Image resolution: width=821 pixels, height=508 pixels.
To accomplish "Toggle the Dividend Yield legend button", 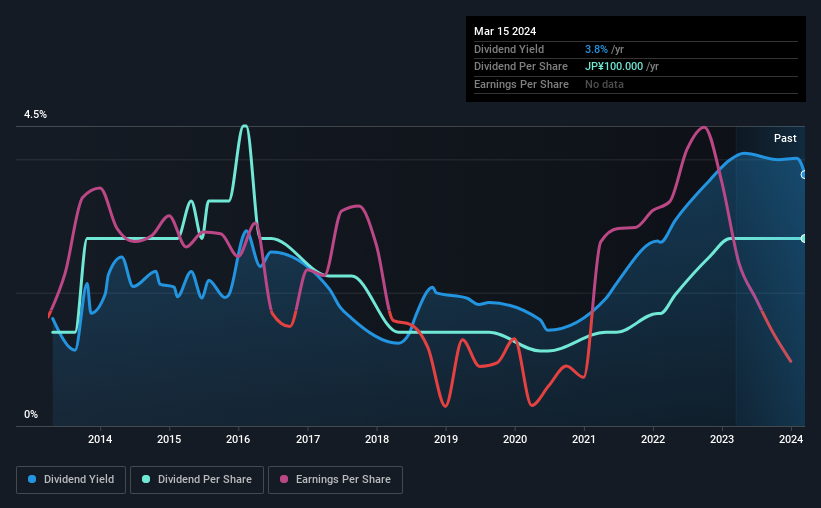I will (x=71, y=480).
